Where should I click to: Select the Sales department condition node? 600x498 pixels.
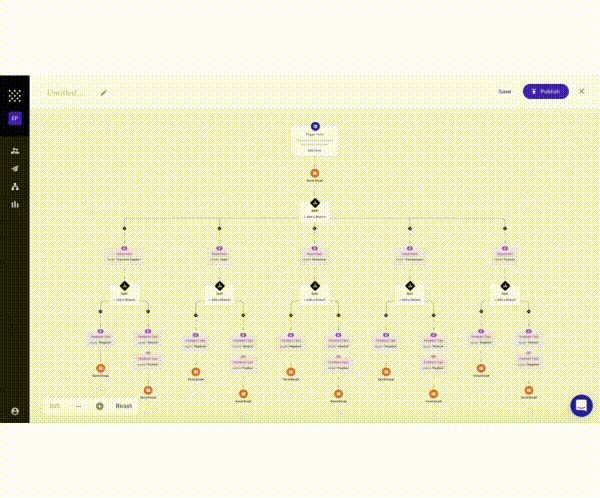click(219, 254)
